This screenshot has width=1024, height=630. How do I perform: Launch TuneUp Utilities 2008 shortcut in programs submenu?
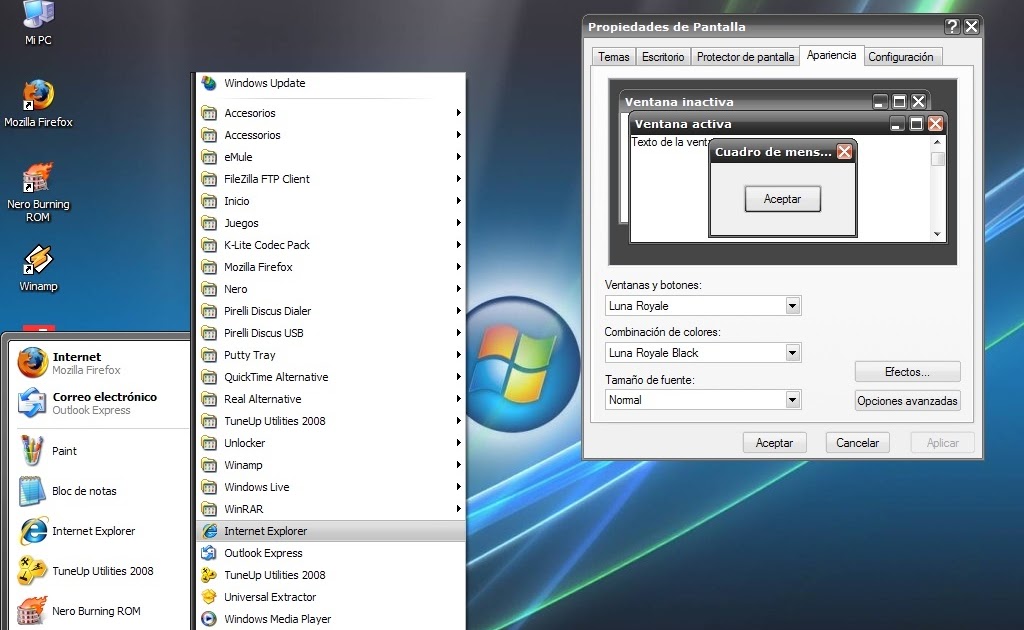(330, 575)
